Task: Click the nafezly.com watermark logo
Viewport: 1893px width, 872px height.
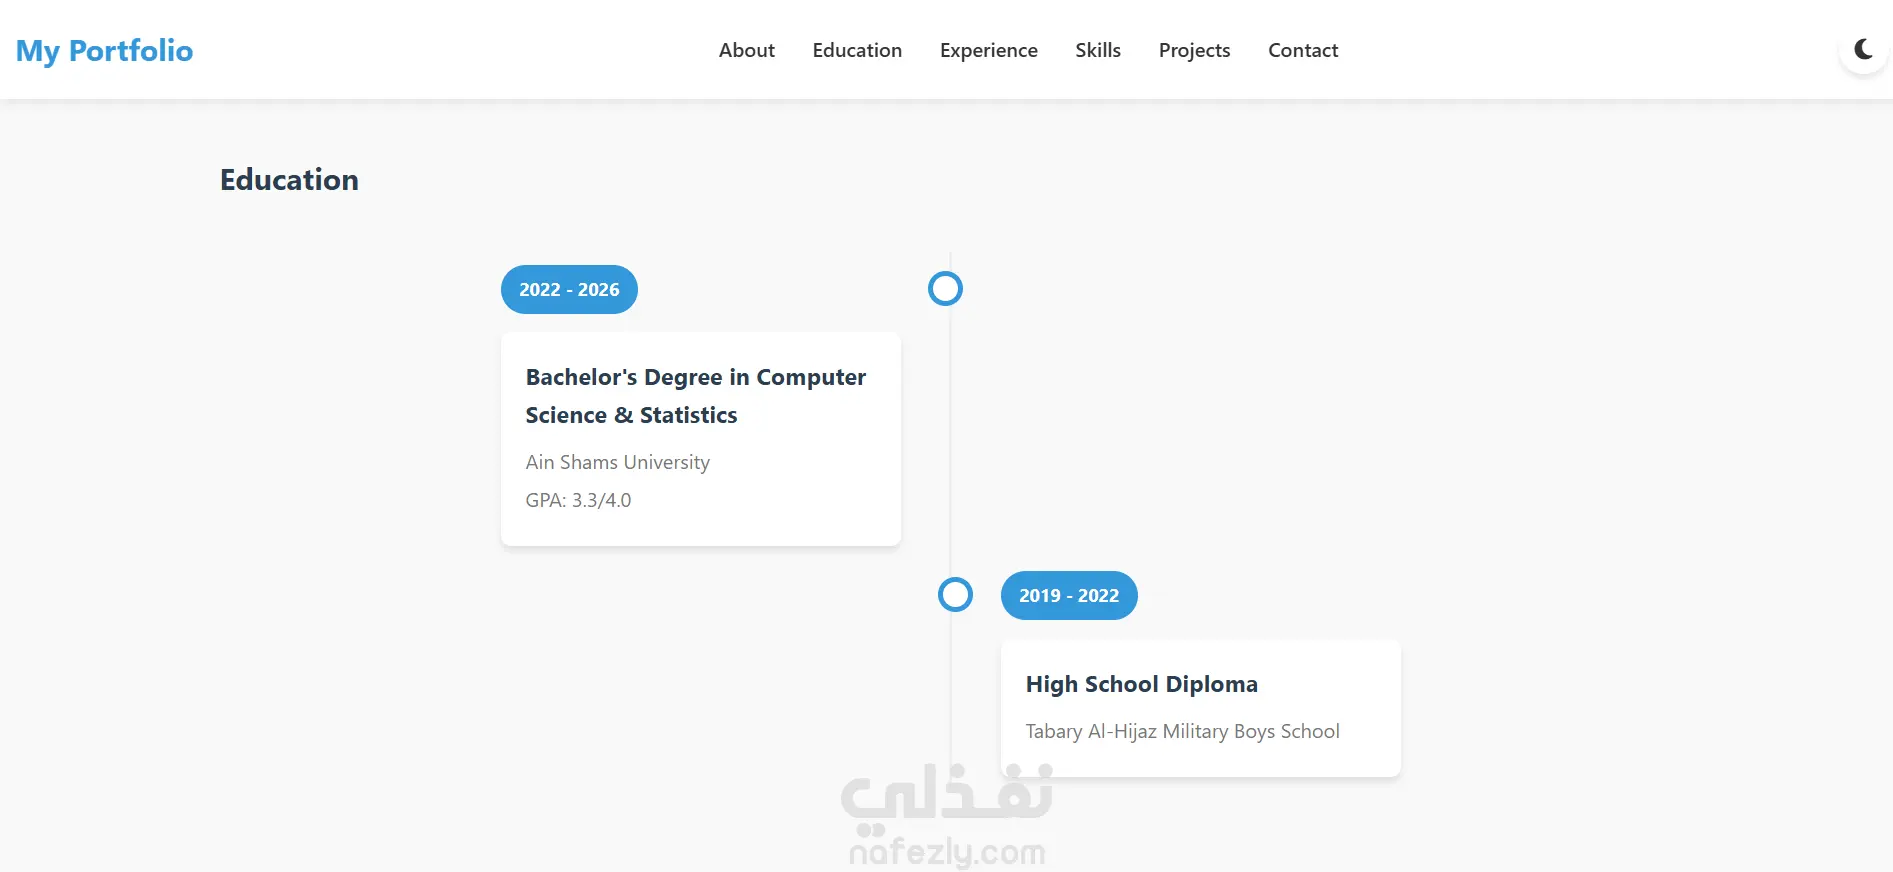Action: (x=947, y=815)
